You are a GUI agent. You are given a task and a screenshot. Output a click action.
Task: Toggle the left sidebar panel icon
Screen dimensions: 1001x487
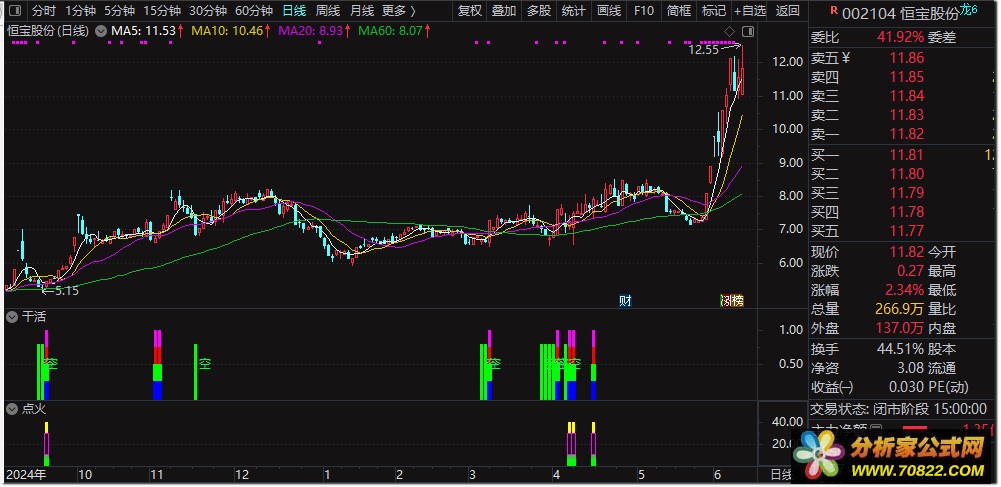(x=15, y=11)
